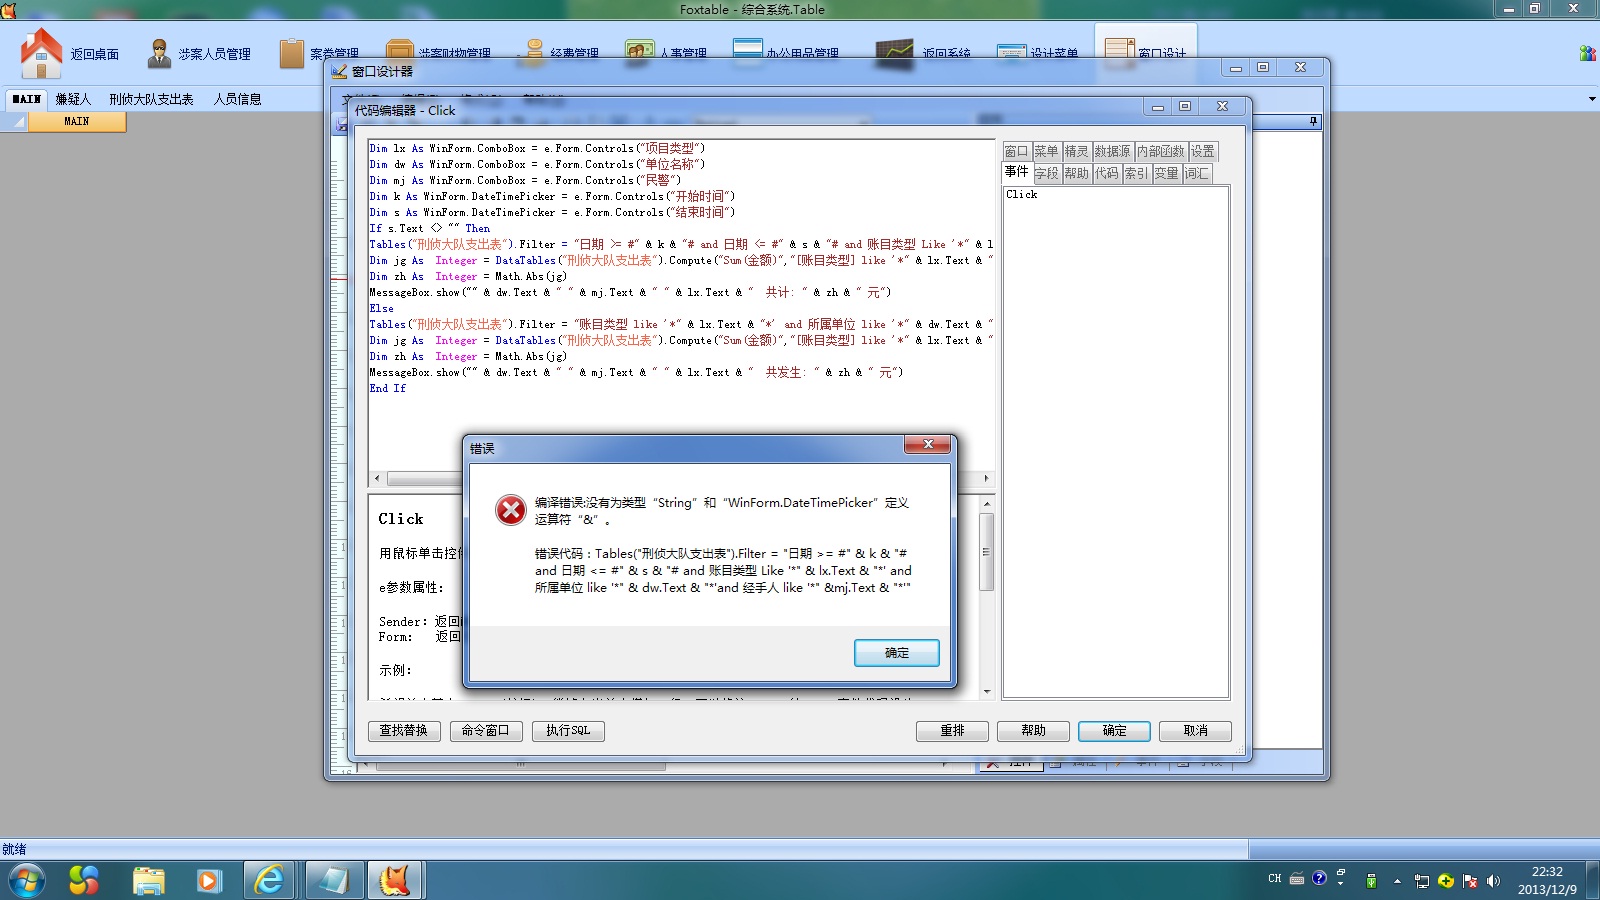
Task: Show hidden tray icons arrow
Action: [1397, 881]
